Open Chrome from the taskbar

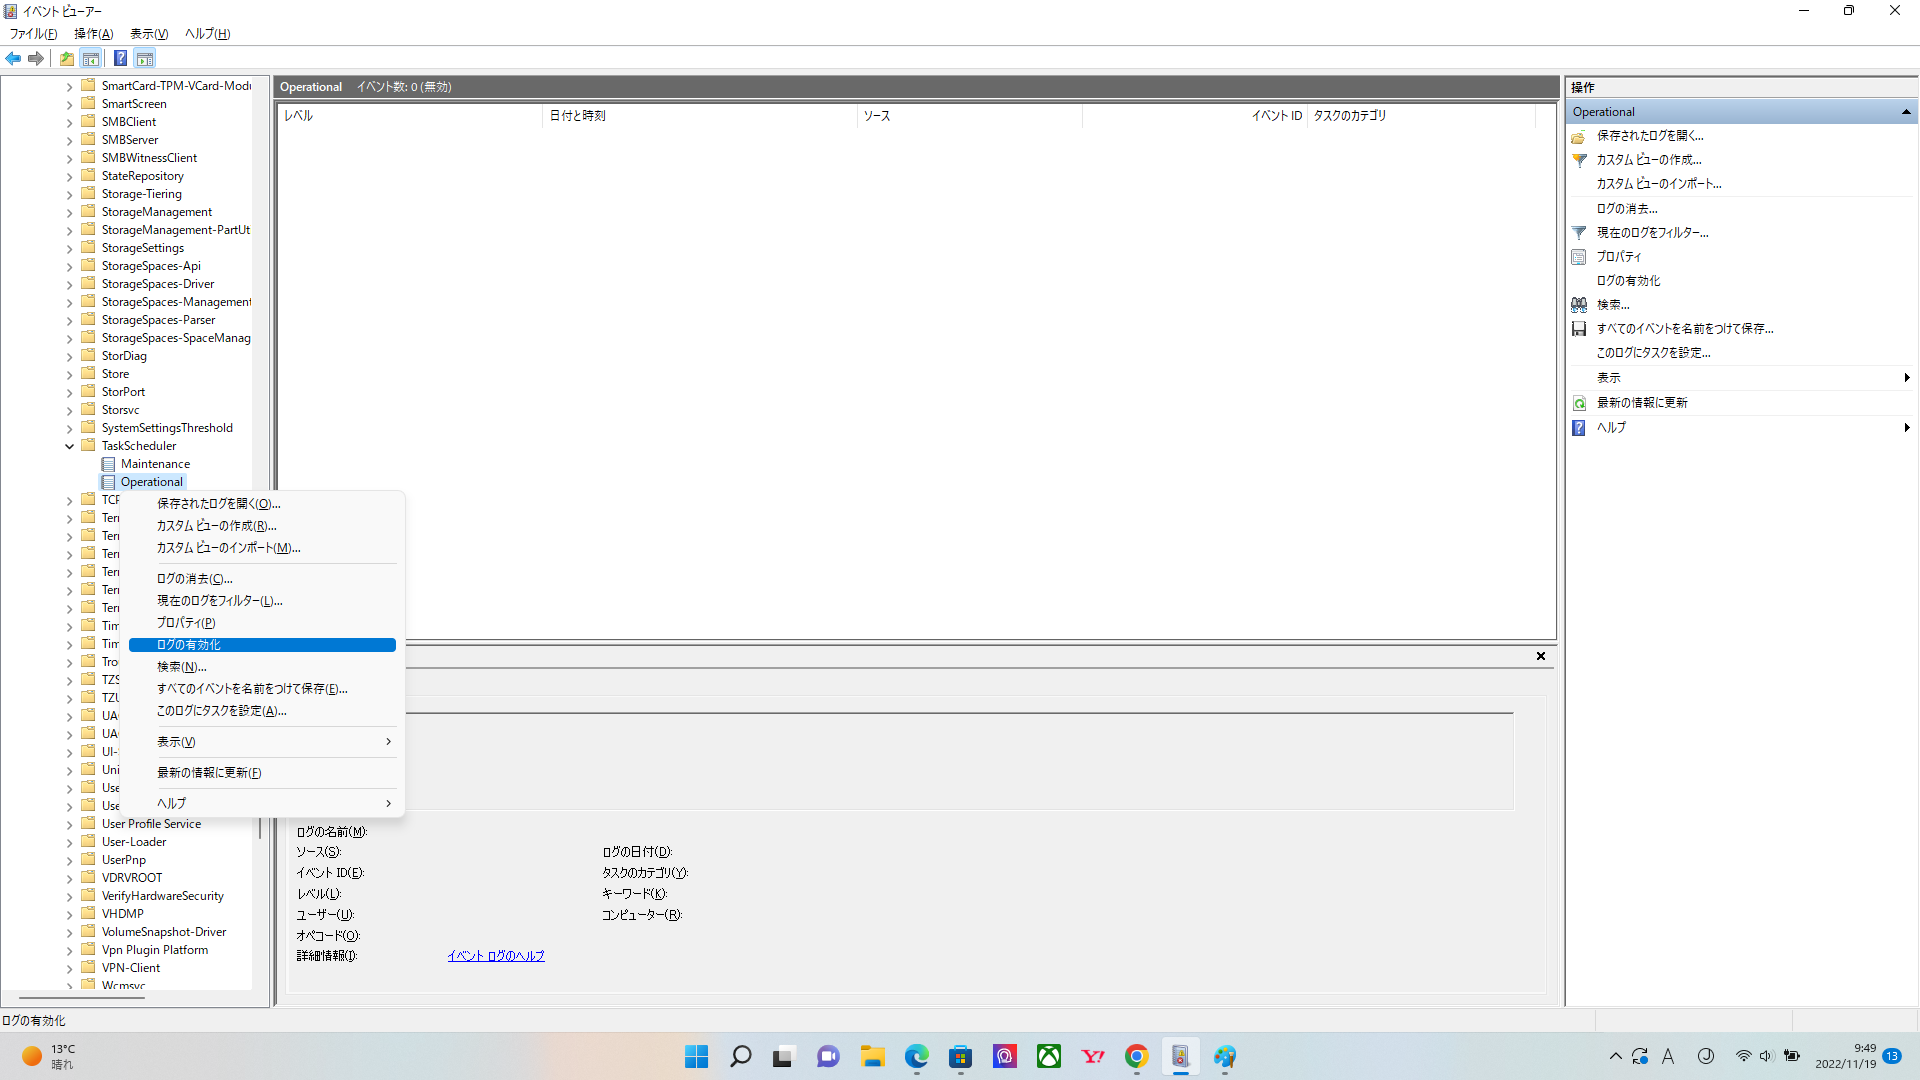coord(1136,1056)
